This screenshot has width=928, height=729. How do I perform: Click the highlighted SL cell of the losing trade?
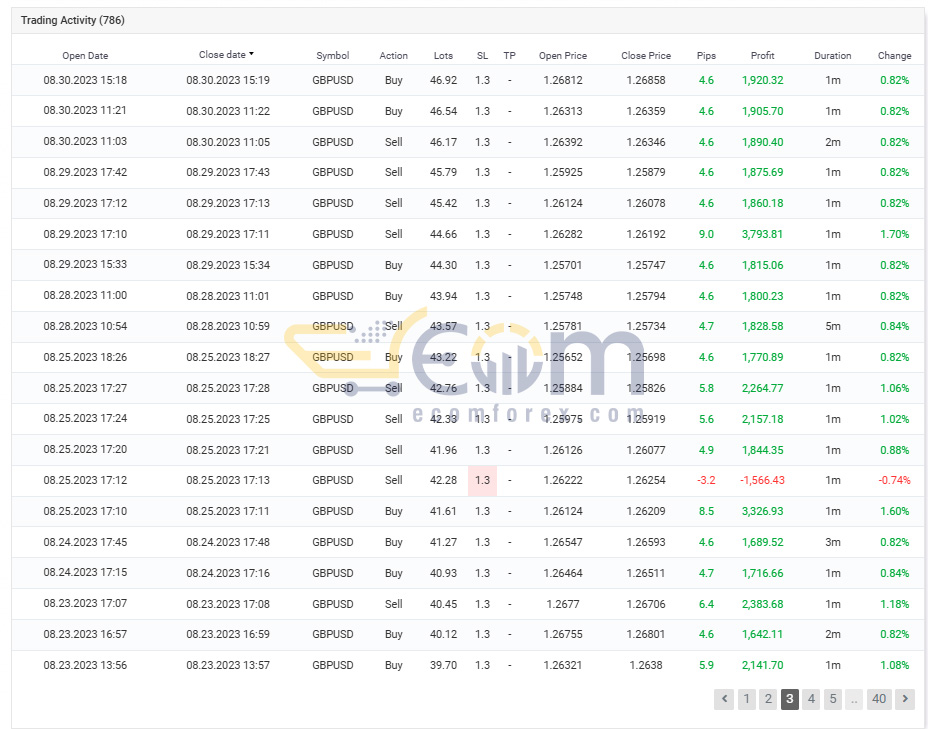(x=482, y=480)
